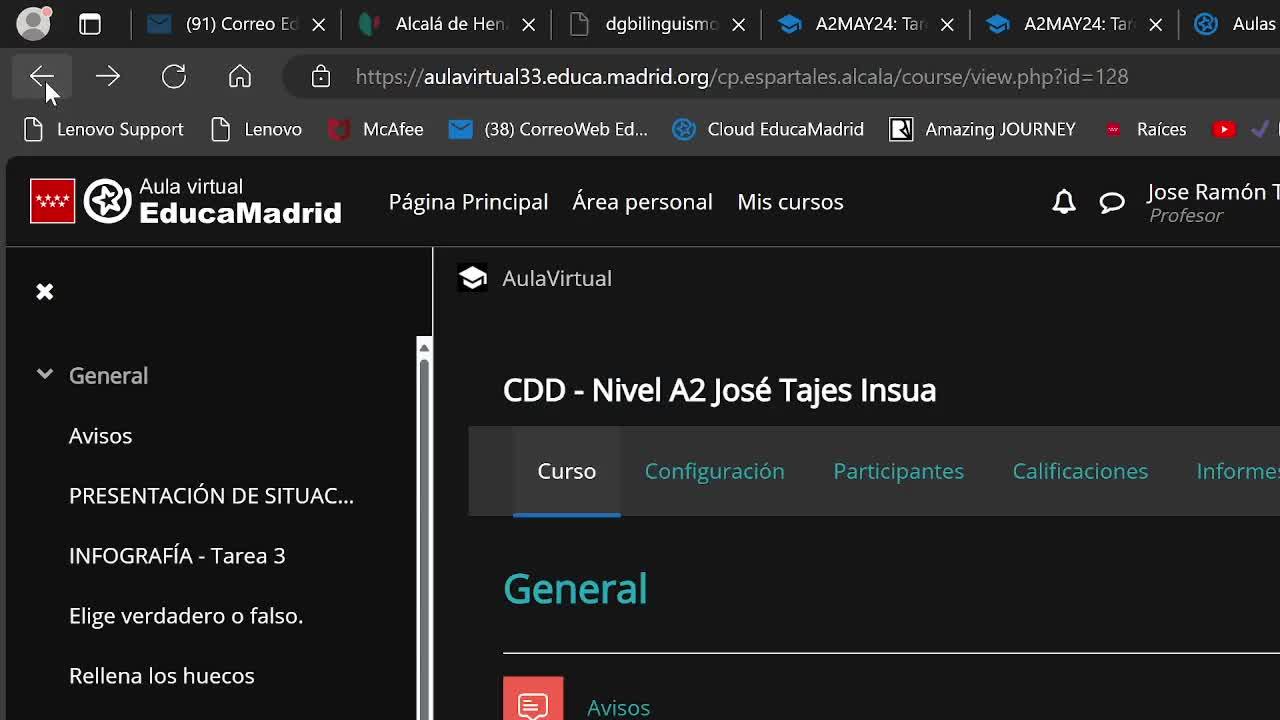Click the AulaVirtual breadcrumb link
Screen dimensions: 1280x720
(557, 278)
